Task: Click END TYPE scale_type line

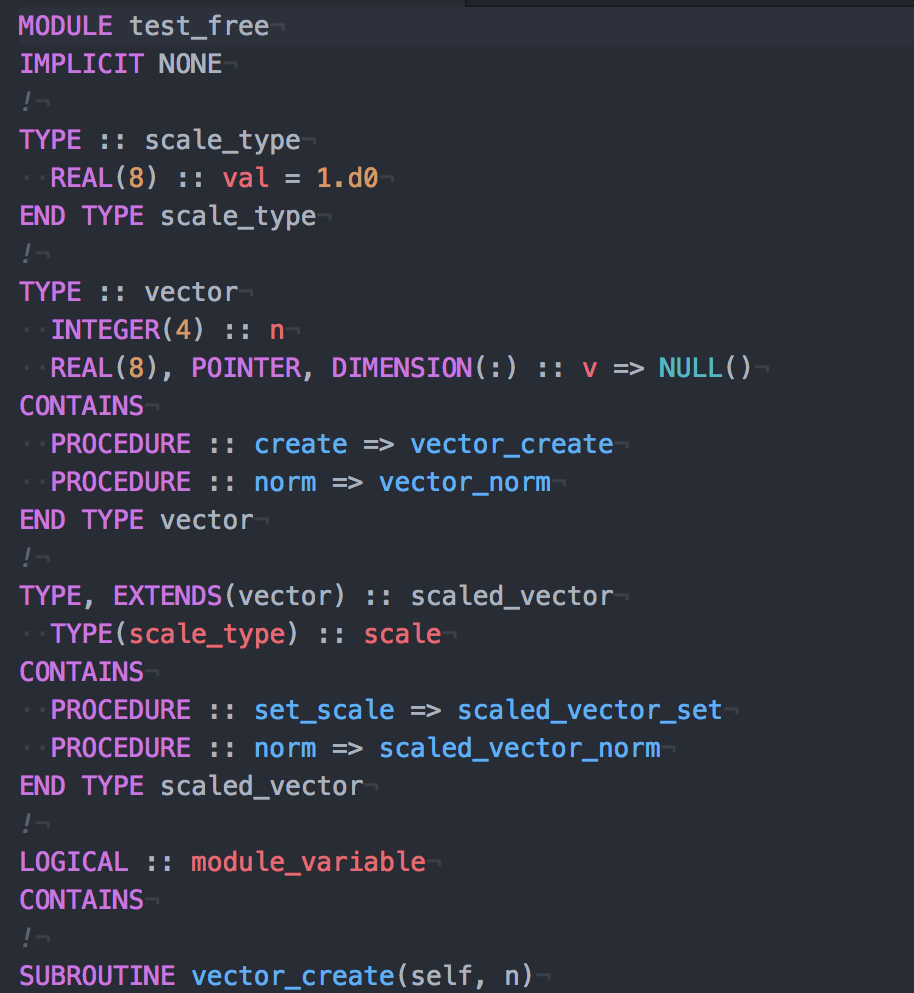Action: coord(168,217)
